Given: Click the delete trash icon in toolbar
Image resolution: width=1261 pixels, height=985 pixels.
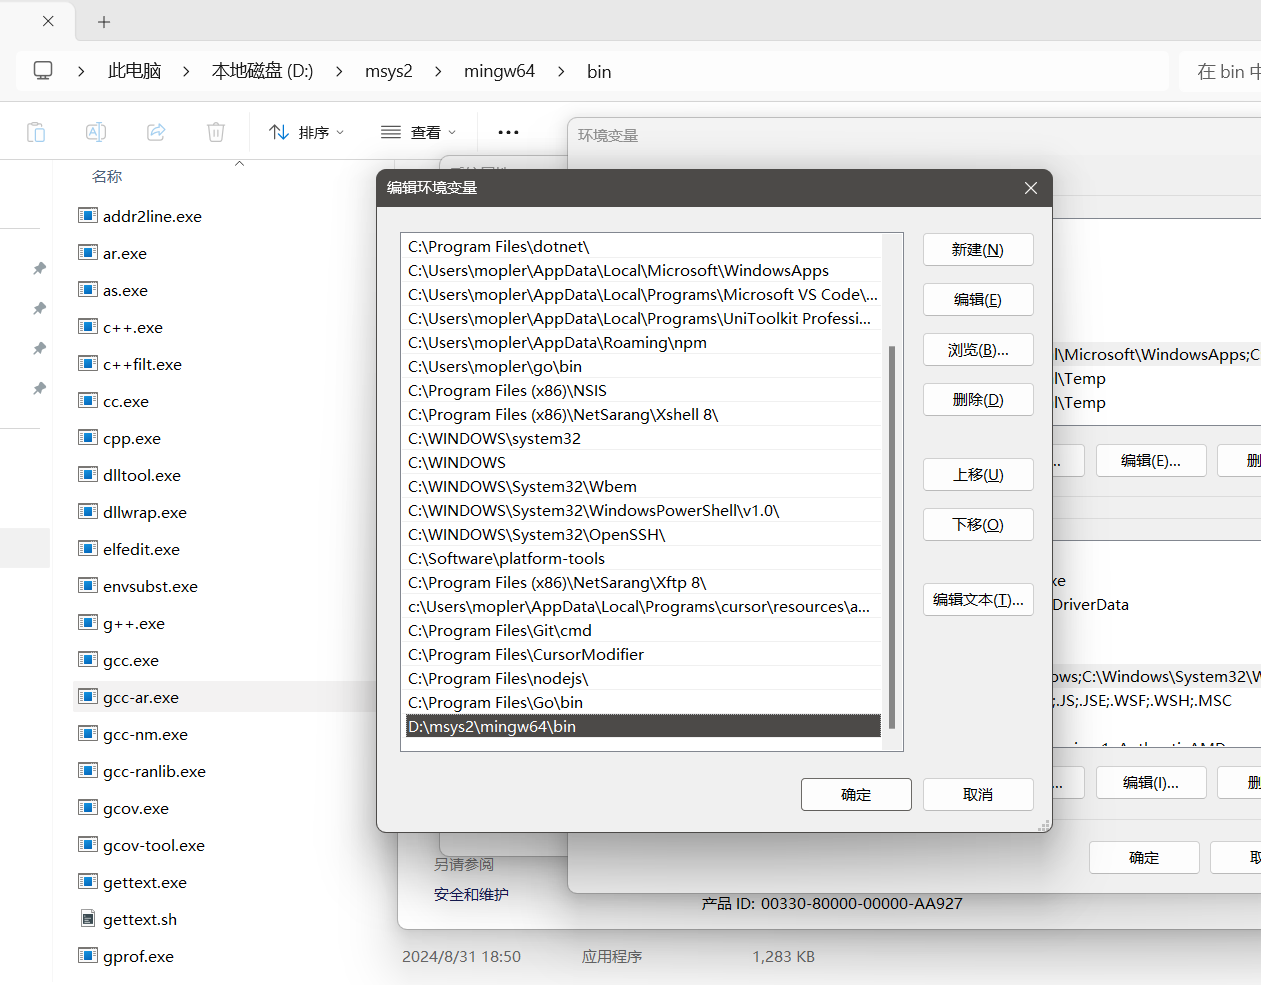Looking at the screenshot, I should coord(216,132).
